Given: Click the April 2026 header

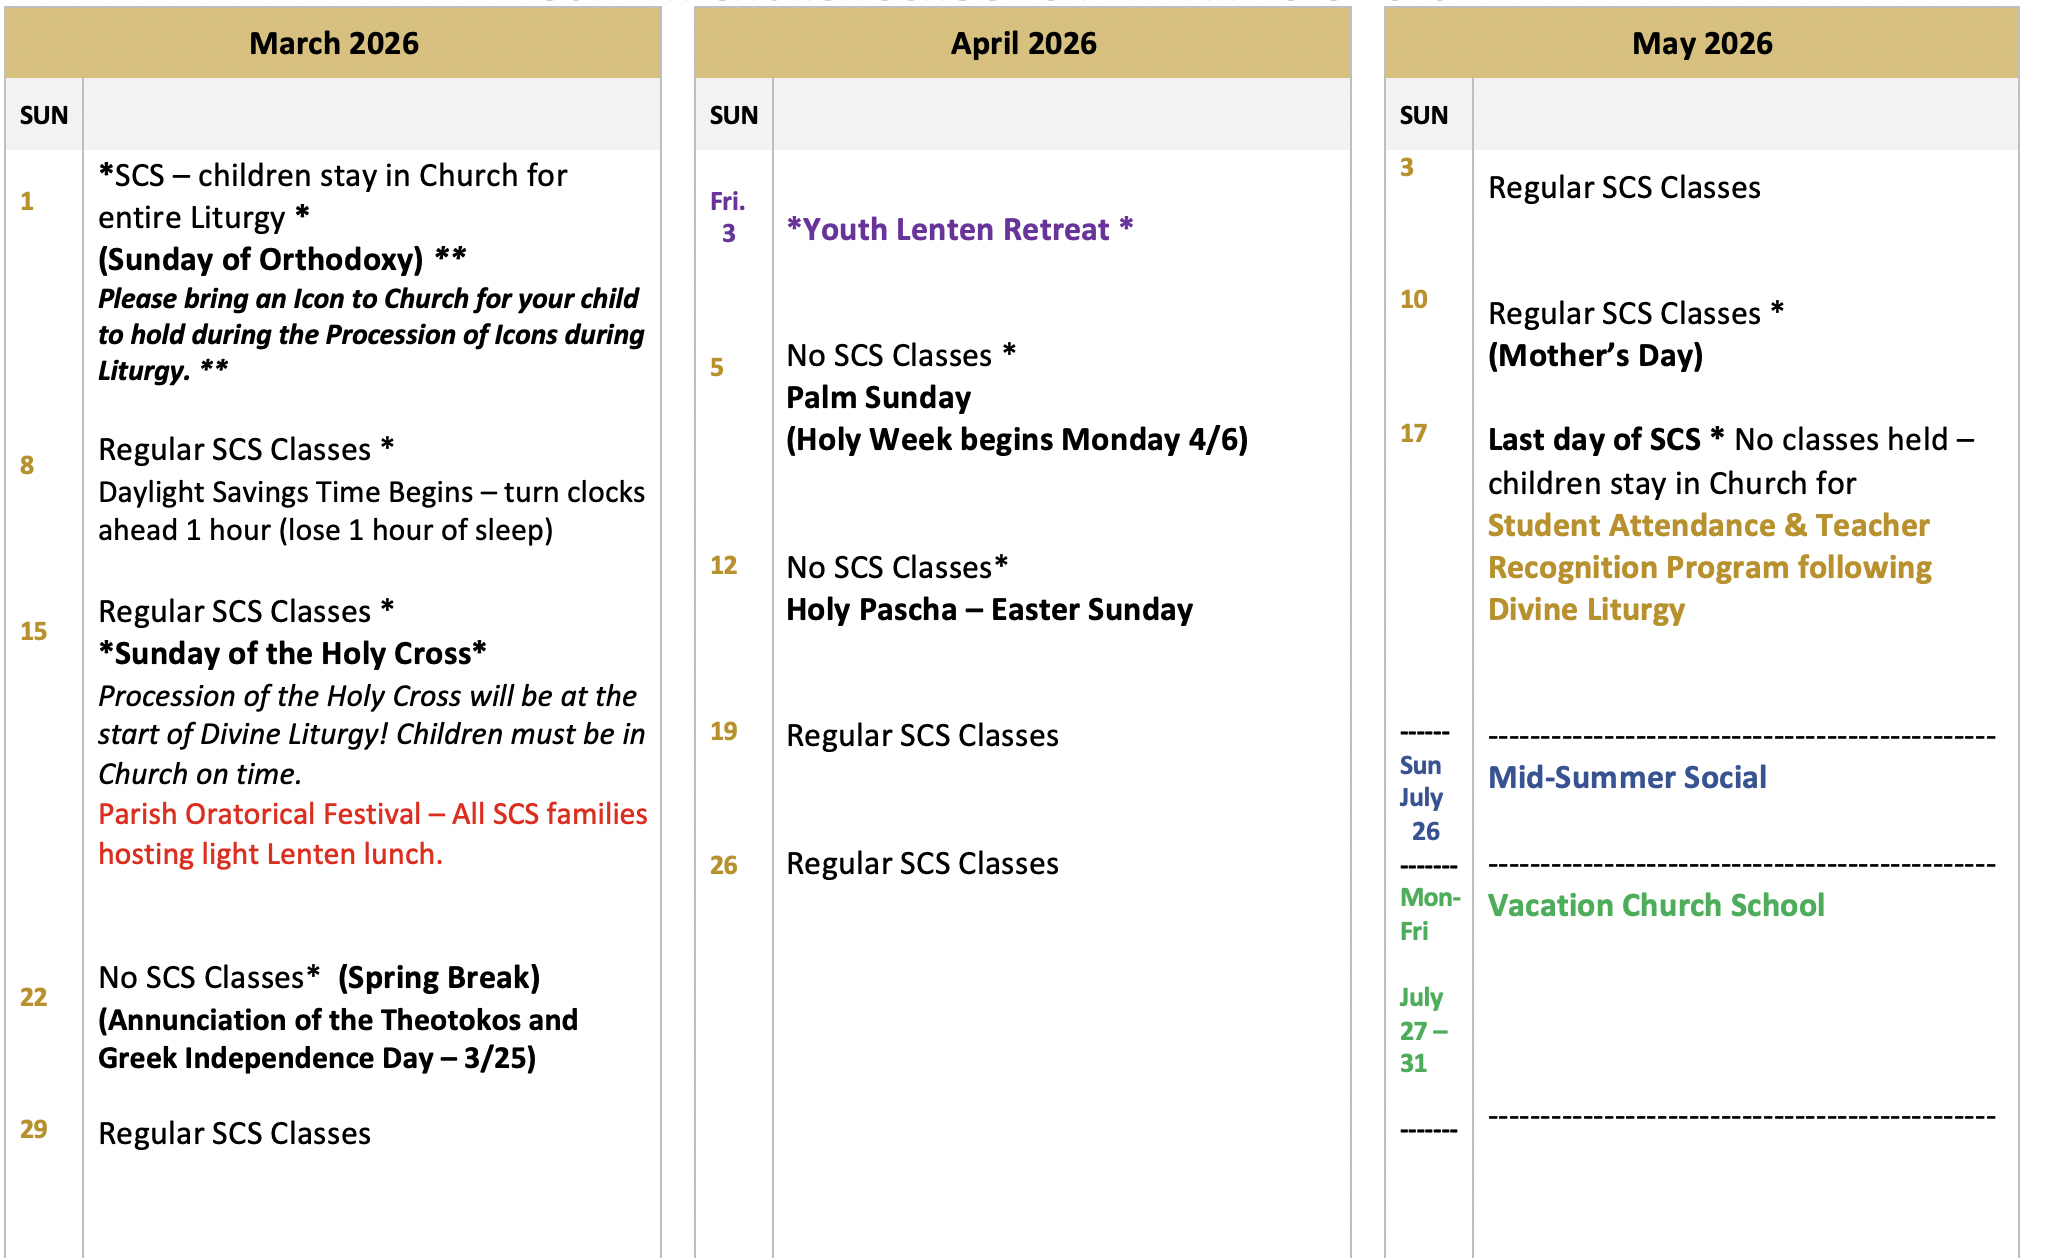Looking at the screenshot, I should [x=1023, y=43].
